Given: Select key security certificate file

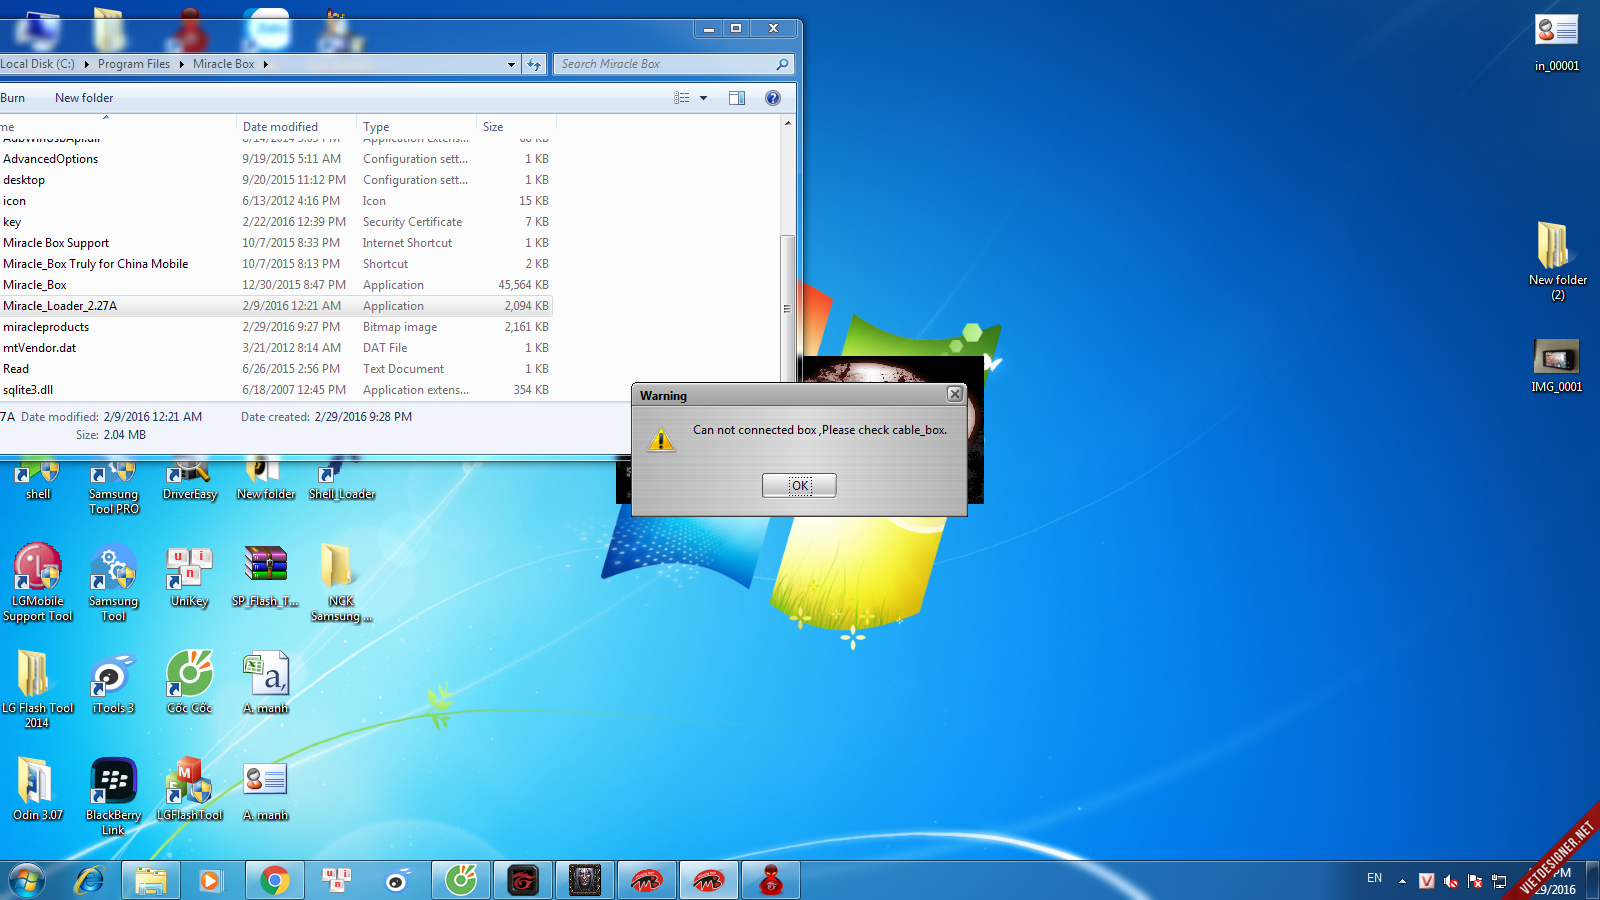Looking at the screenshot, I should point(275,222).
